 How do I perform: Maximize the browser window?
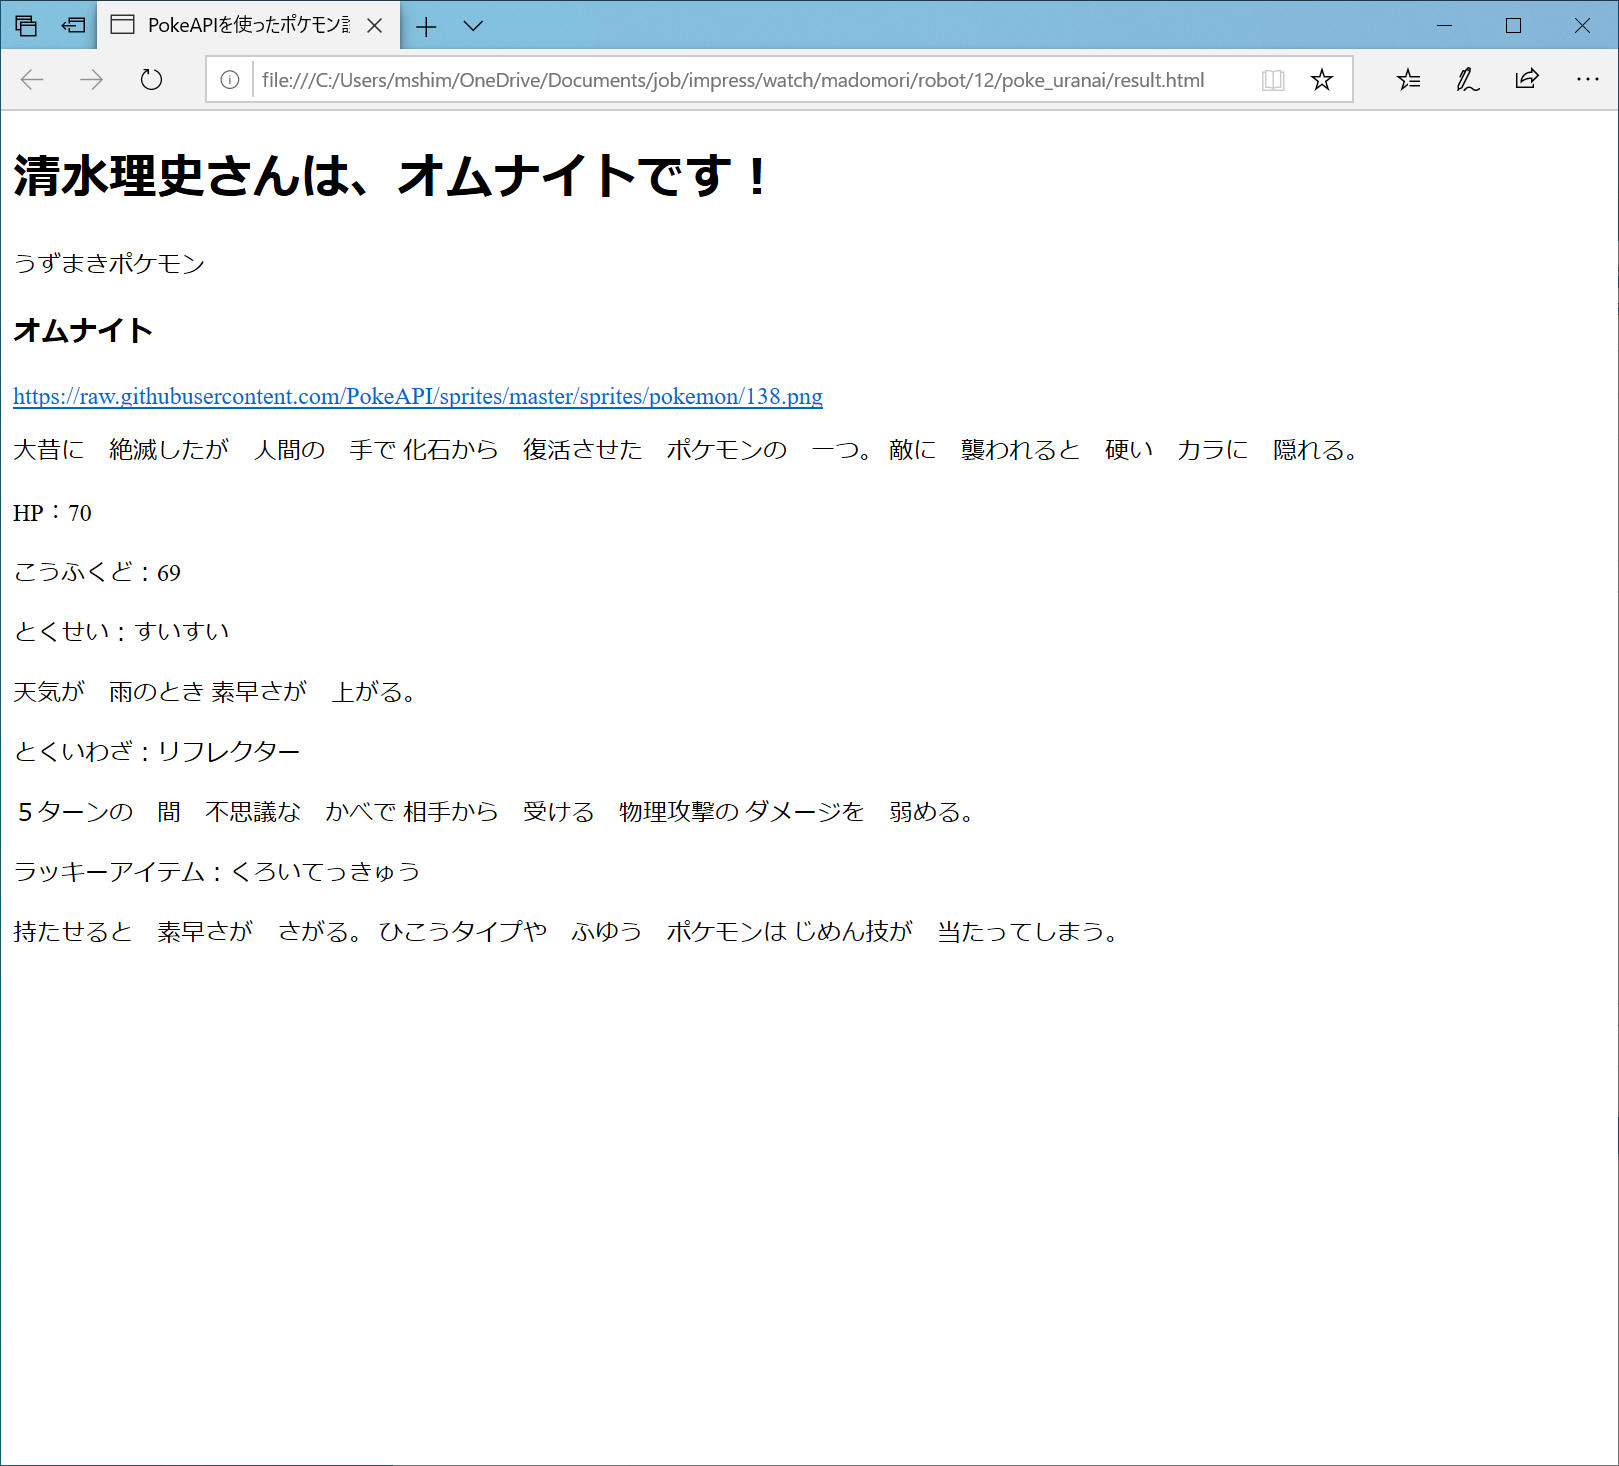click(x=1513, y=25)
